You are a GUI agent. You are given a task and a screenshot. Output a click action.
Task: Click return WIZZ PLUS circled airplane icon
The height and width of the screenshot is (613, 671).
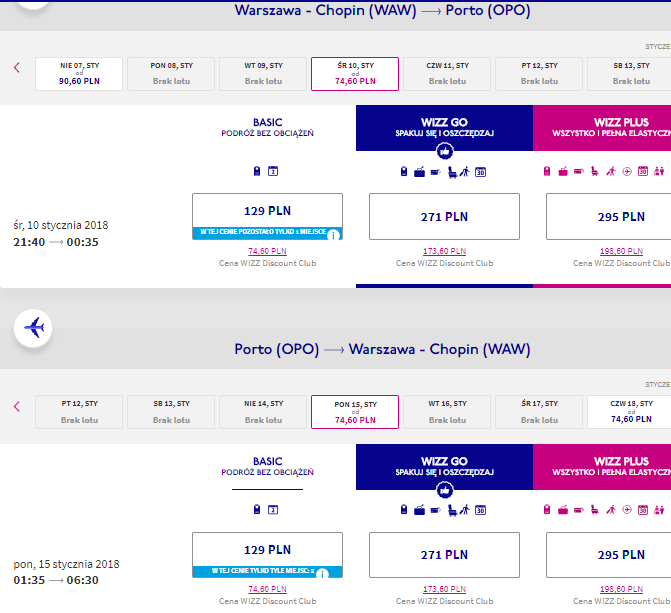pyautogui.click(x=626, y=509)
